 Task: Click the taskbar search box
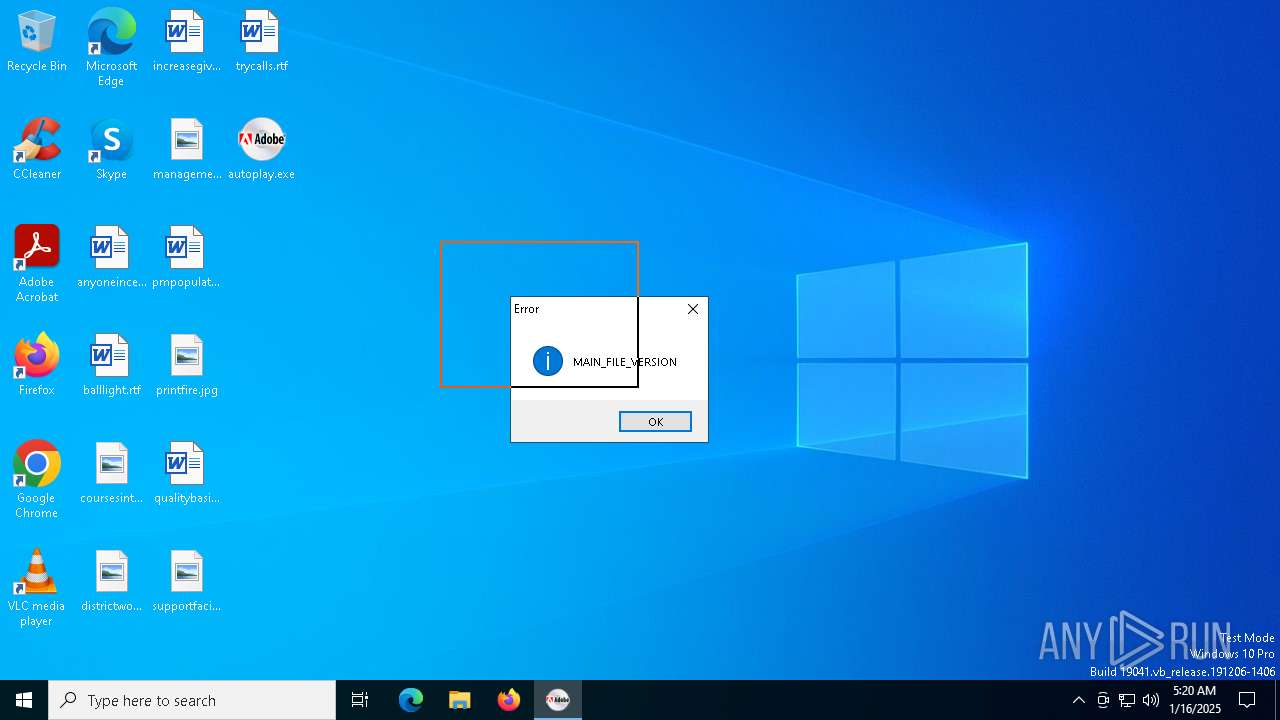(x=192, y=700)
